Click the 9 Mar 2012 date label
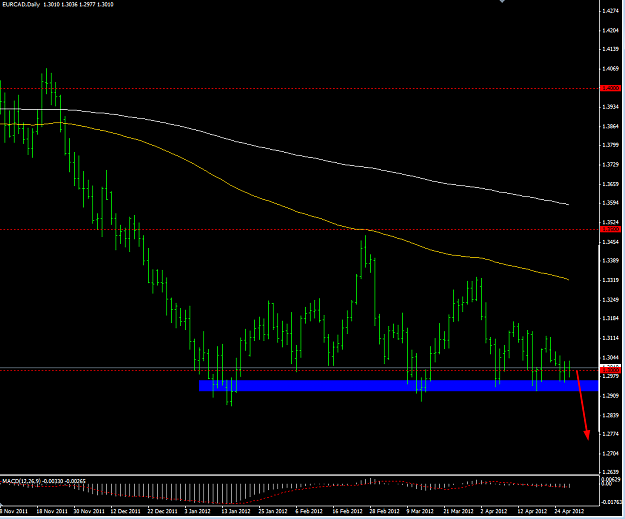The image size is (625, 519). pos(420,511)
